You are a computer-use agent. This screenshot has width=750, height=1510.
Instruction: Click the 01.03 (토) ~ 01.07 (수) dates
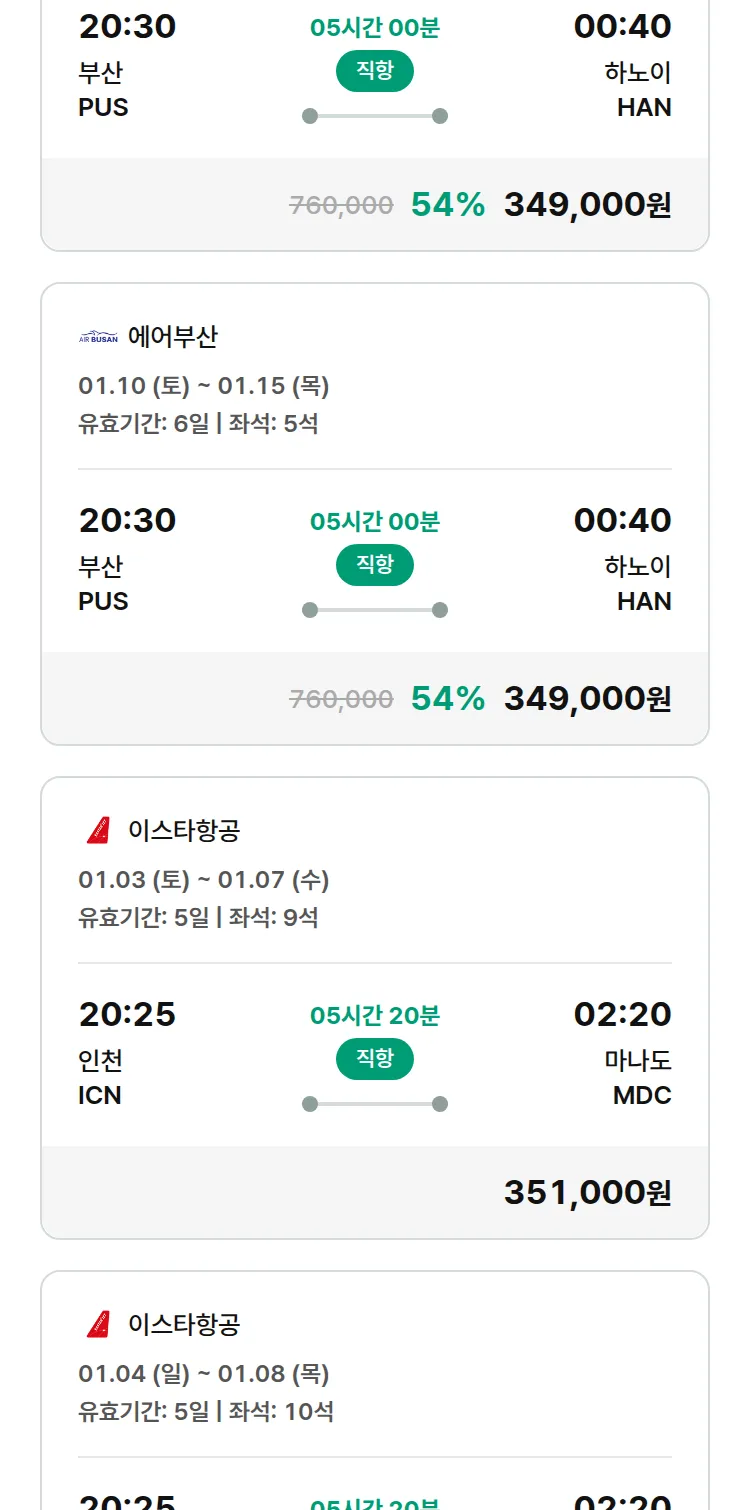[x=204, y=880]
